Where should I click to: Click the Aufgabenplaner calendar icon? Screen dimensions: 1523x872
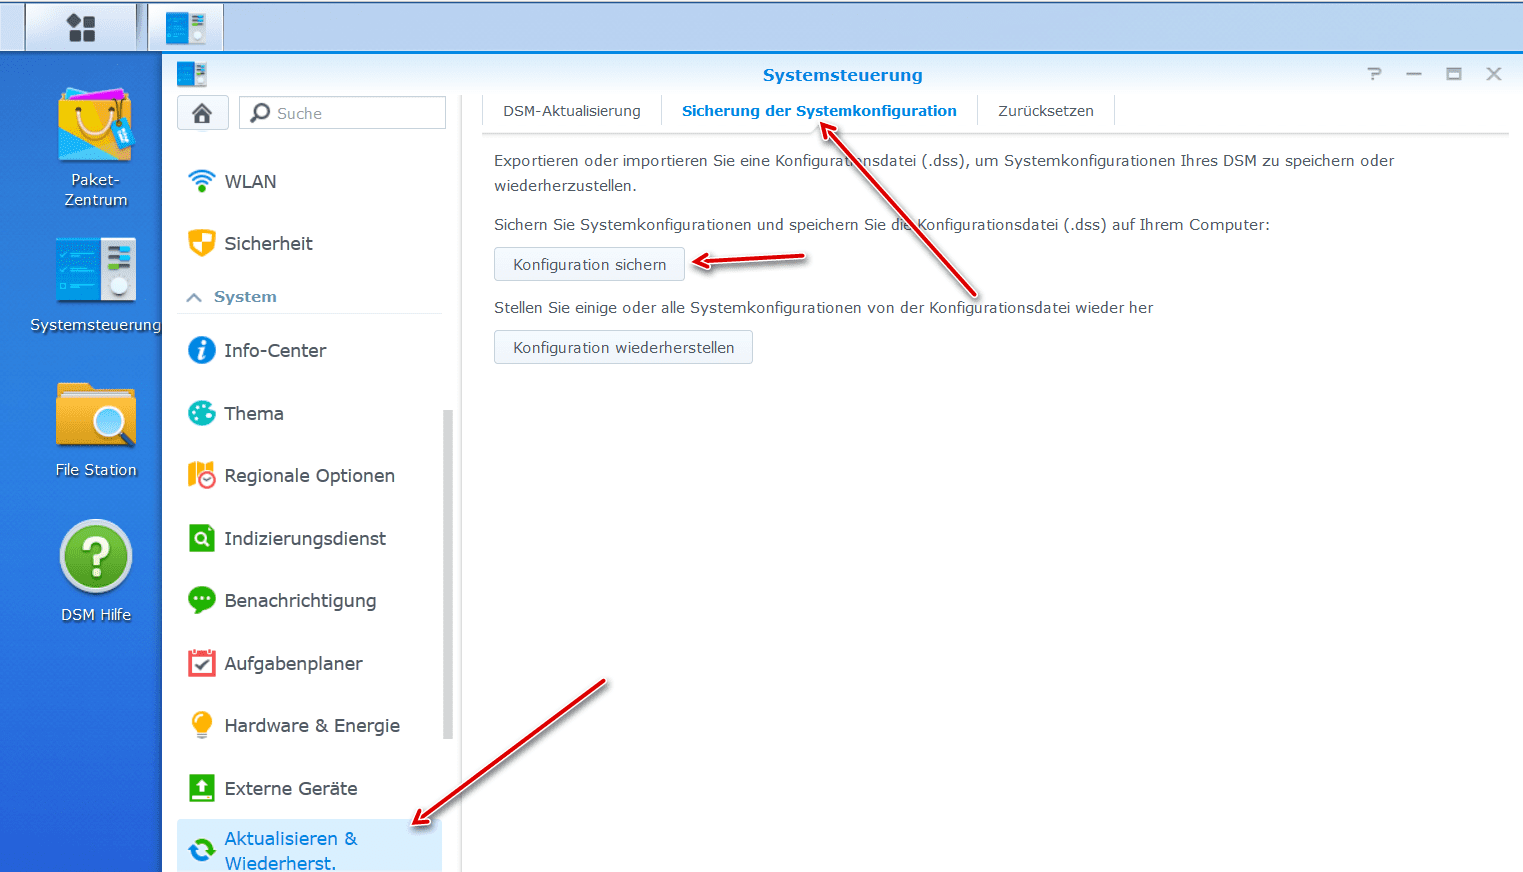tap(202, 663)
